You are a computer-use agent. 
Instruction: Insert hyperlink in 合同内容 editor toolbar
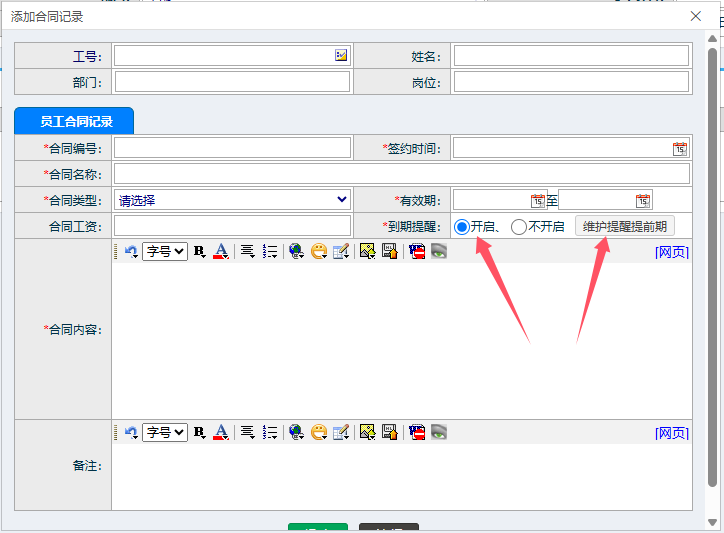click(x=296, y=252)
